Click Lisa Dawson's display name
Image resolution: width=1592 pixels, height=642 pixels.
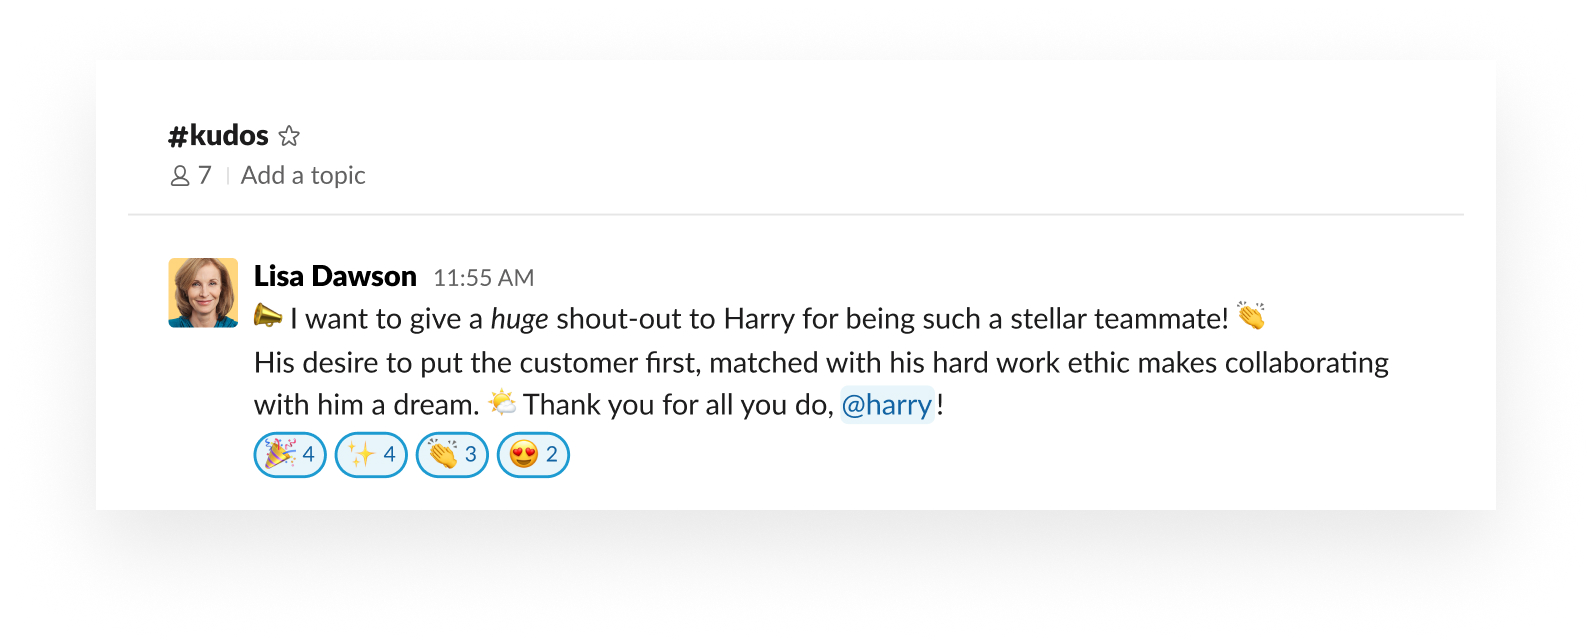(335, 276)
